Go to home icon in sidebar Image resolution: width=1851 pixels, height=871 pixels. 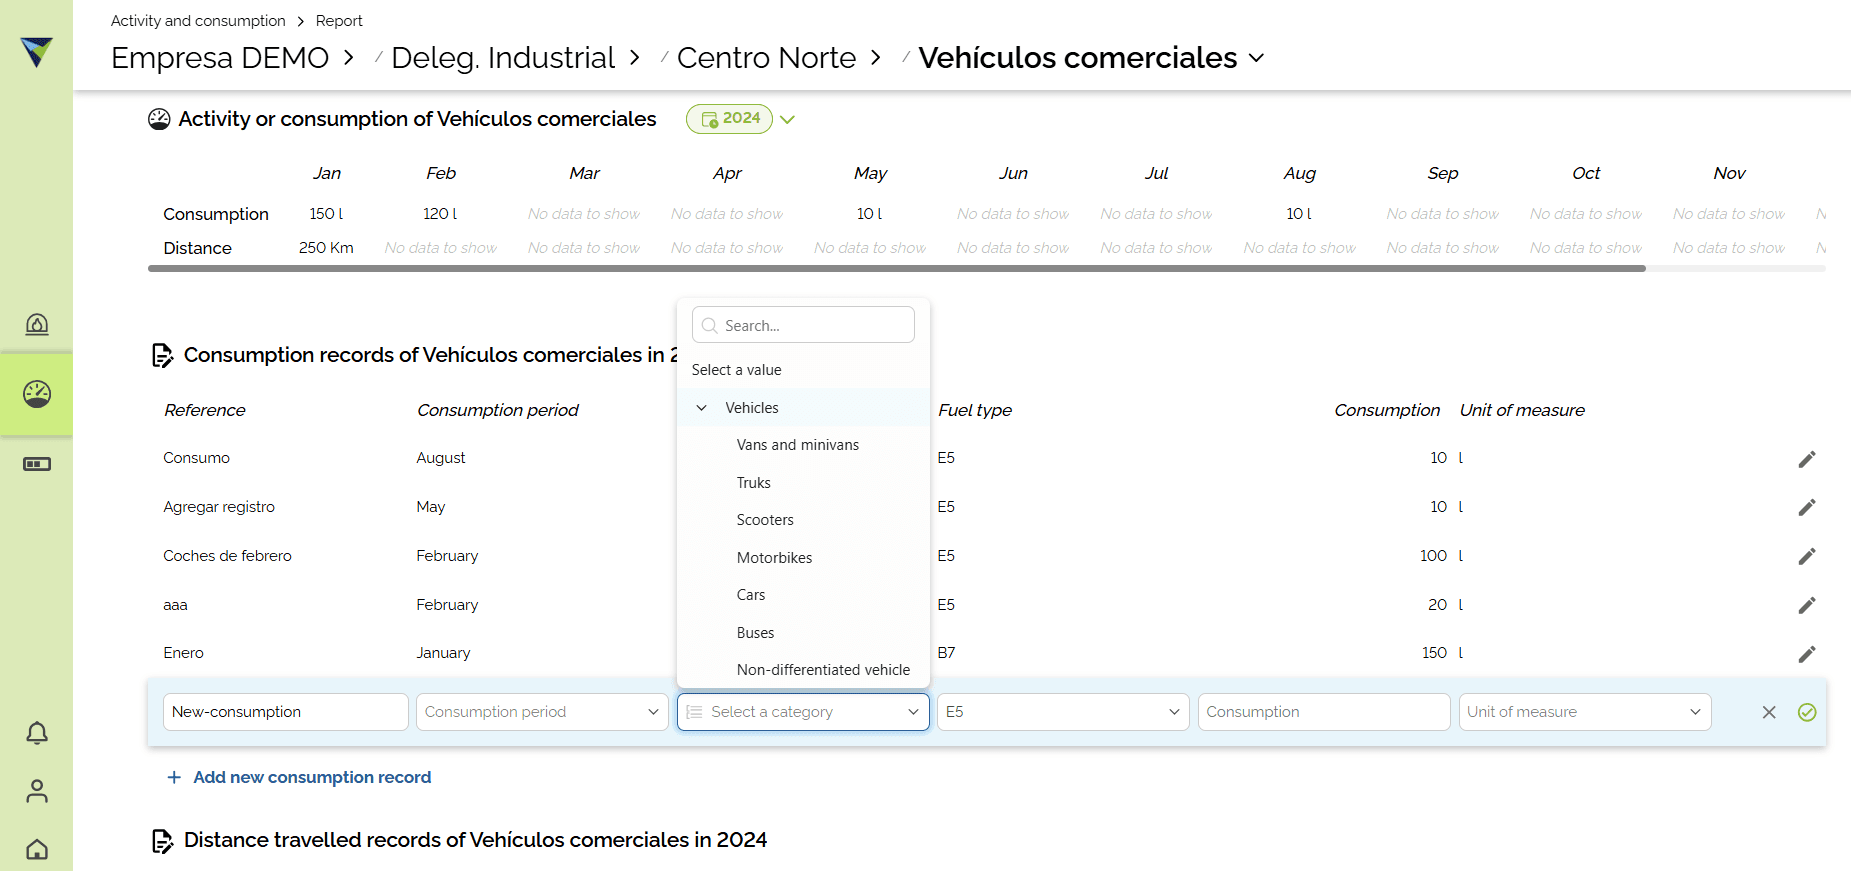click(37, 849)
